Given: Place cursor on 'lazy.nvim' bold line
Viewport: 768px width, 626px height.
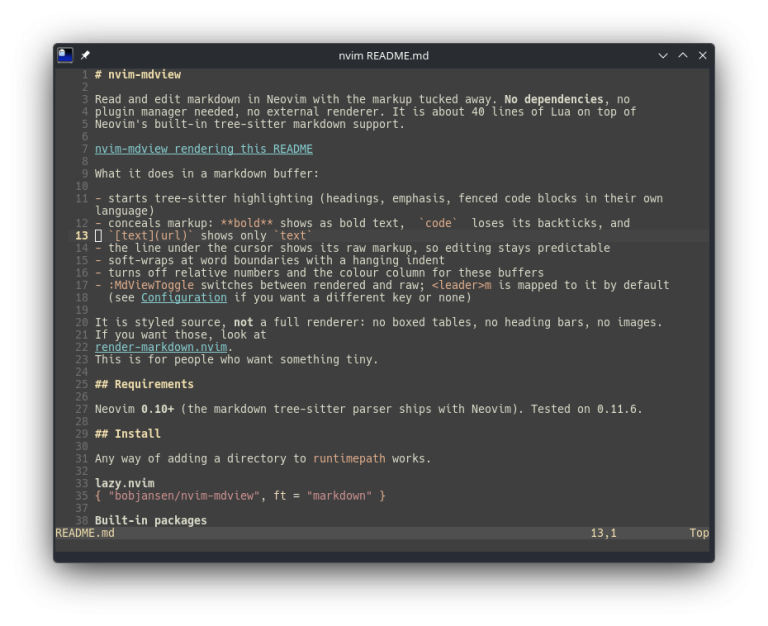Looking at the screenshot, I should pyautogui.click(x=124, y=483).
